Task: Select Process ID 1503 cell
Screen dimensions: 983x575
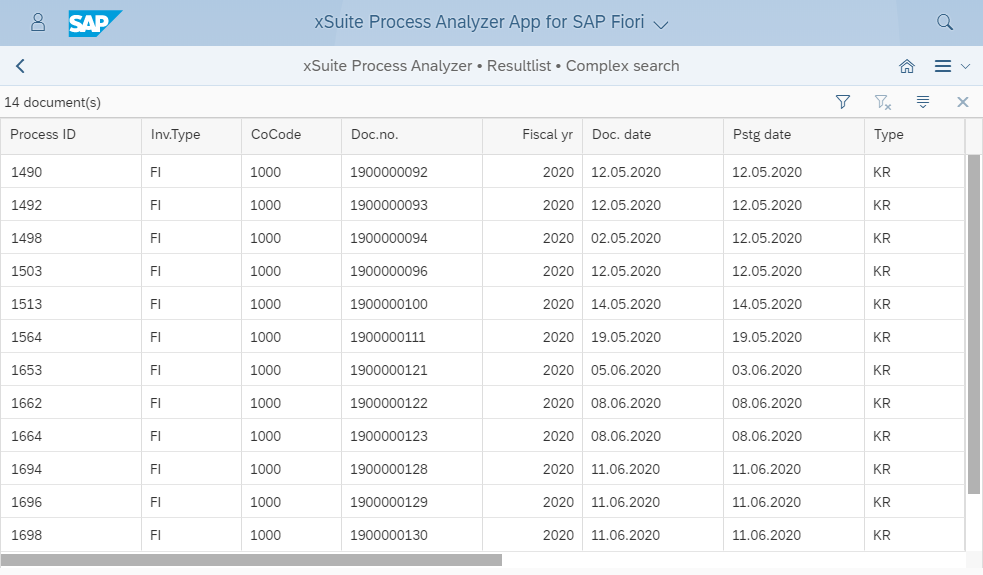Action: pyautogui.click(x=71, y=271)
